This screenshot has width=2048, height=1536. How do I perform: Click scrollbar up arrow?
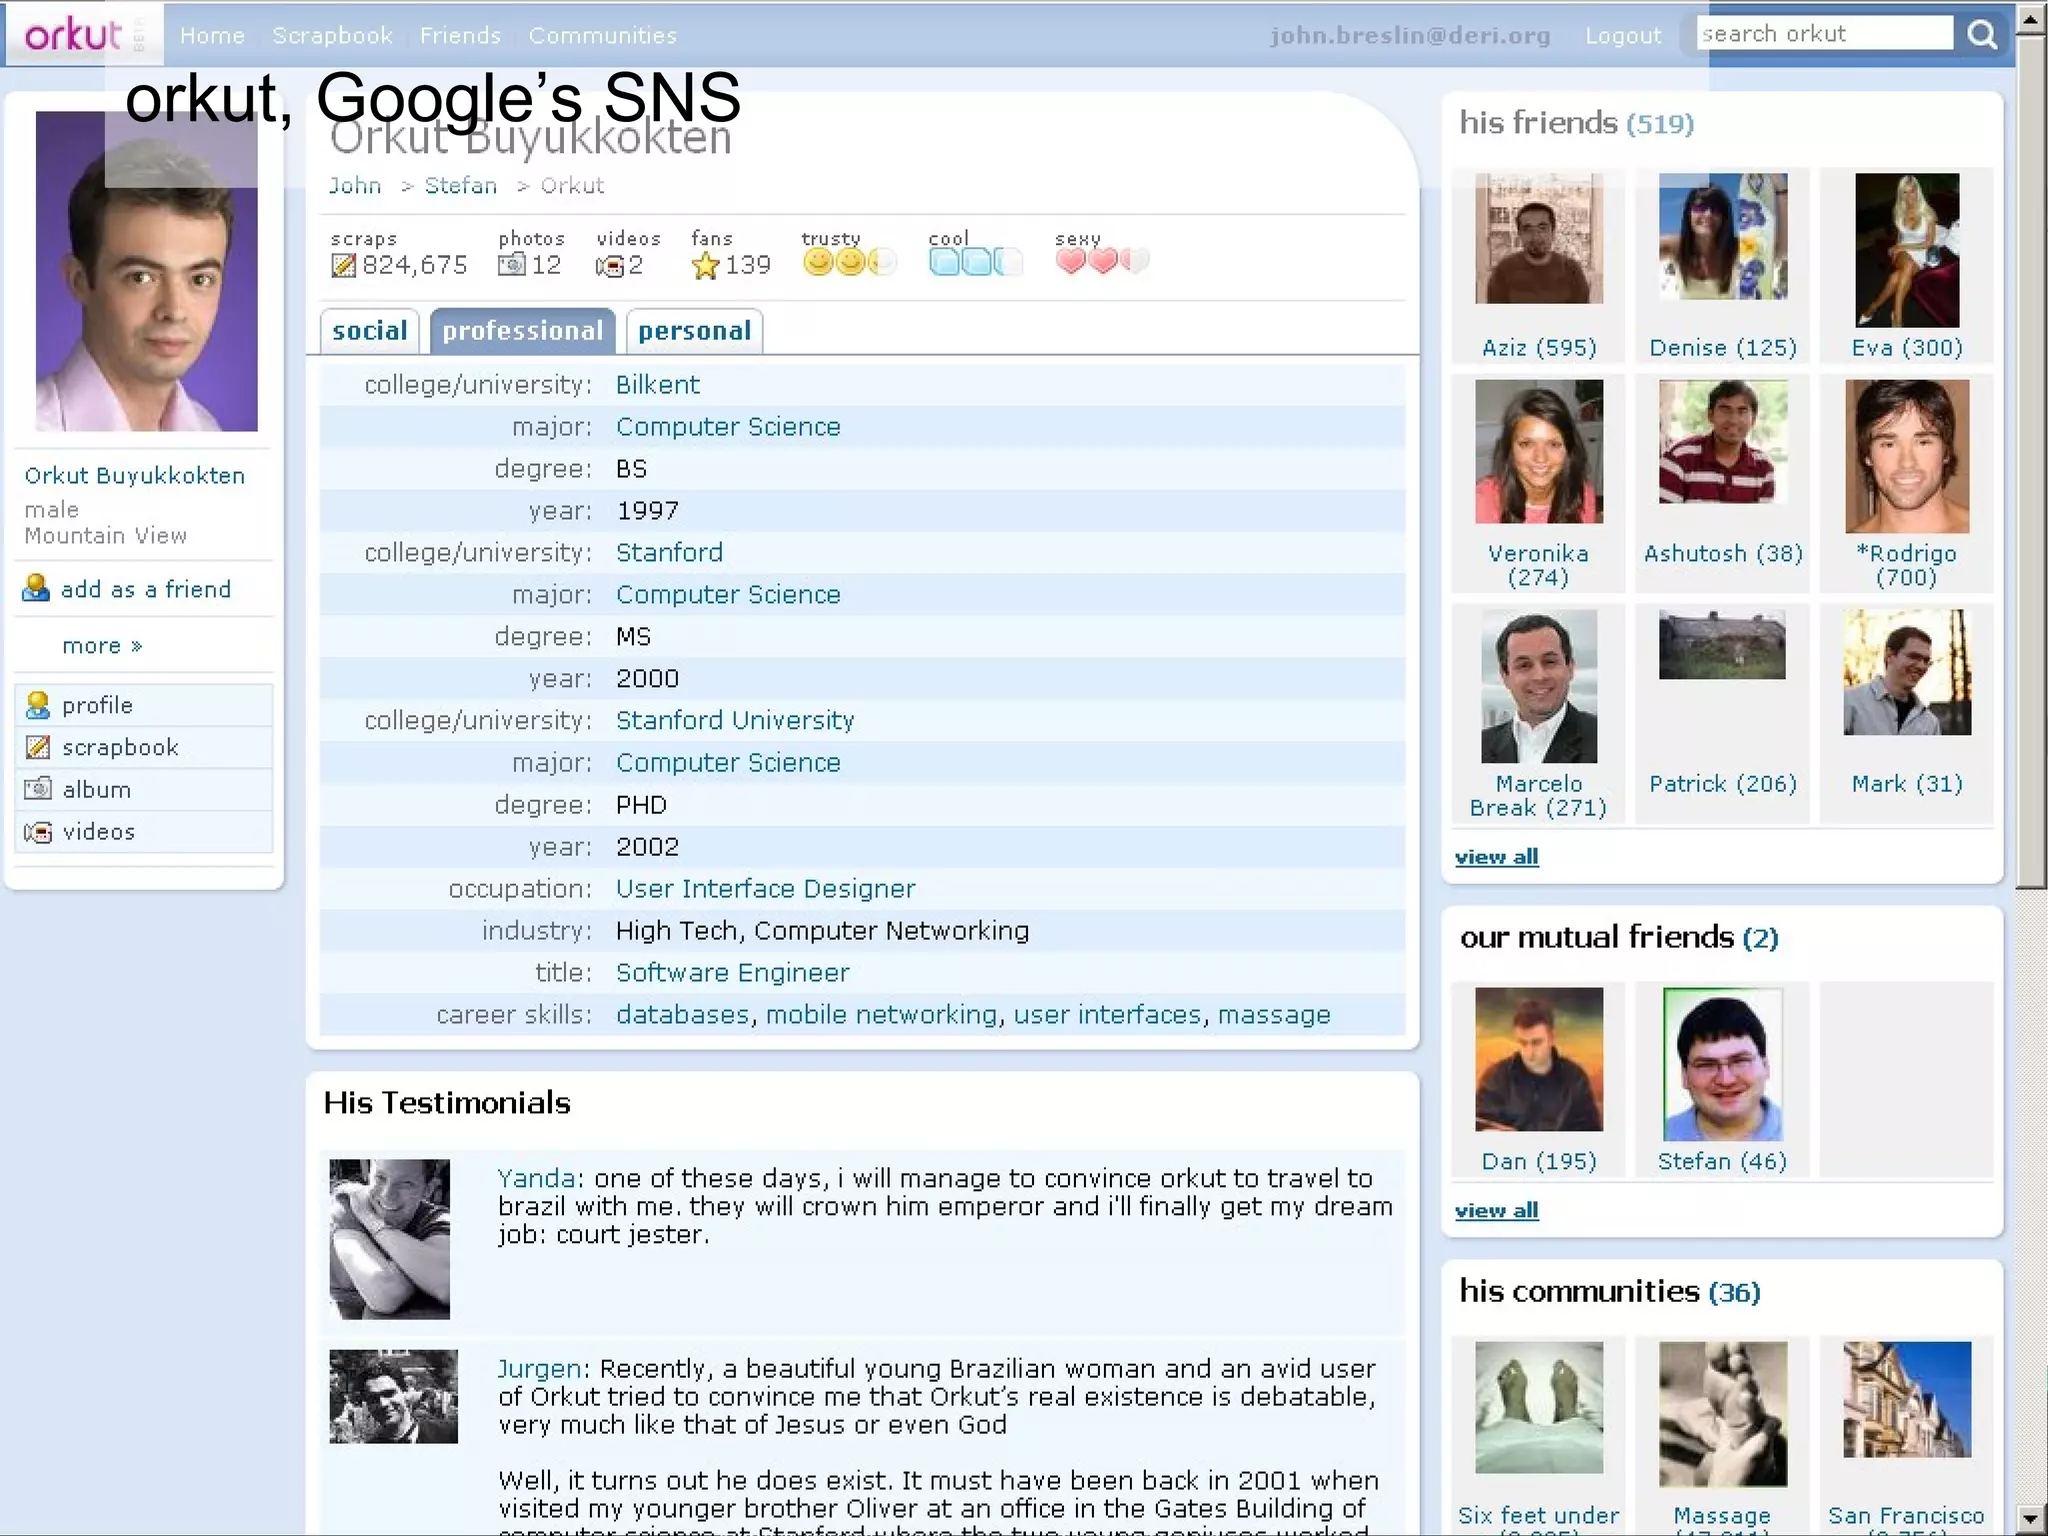coord(2031,19)
